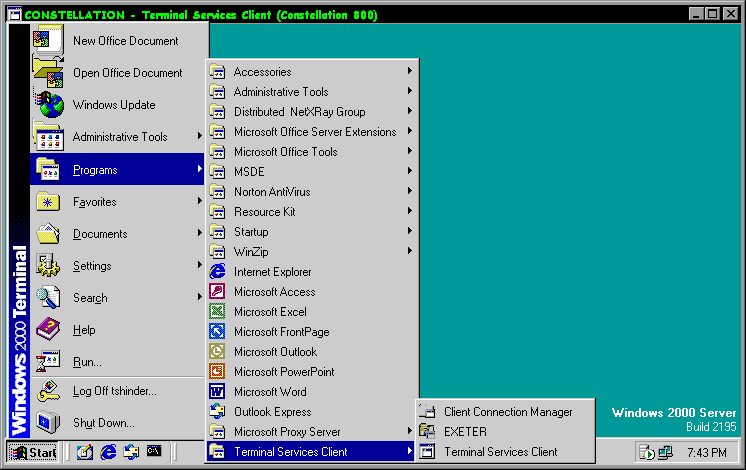Launch Microsoft Word from Programs list
Image resolution: width=746 pixels, height=470 pixels.
coord(270,392)
